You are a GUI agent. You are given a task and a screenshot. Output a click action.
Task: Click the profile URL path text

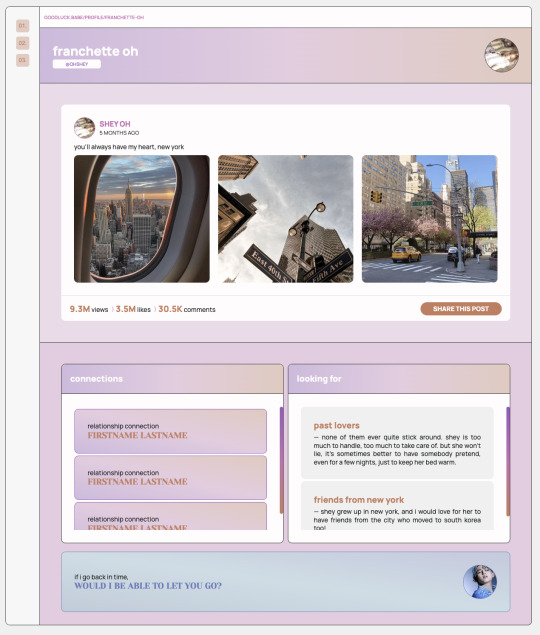(94, 17)
